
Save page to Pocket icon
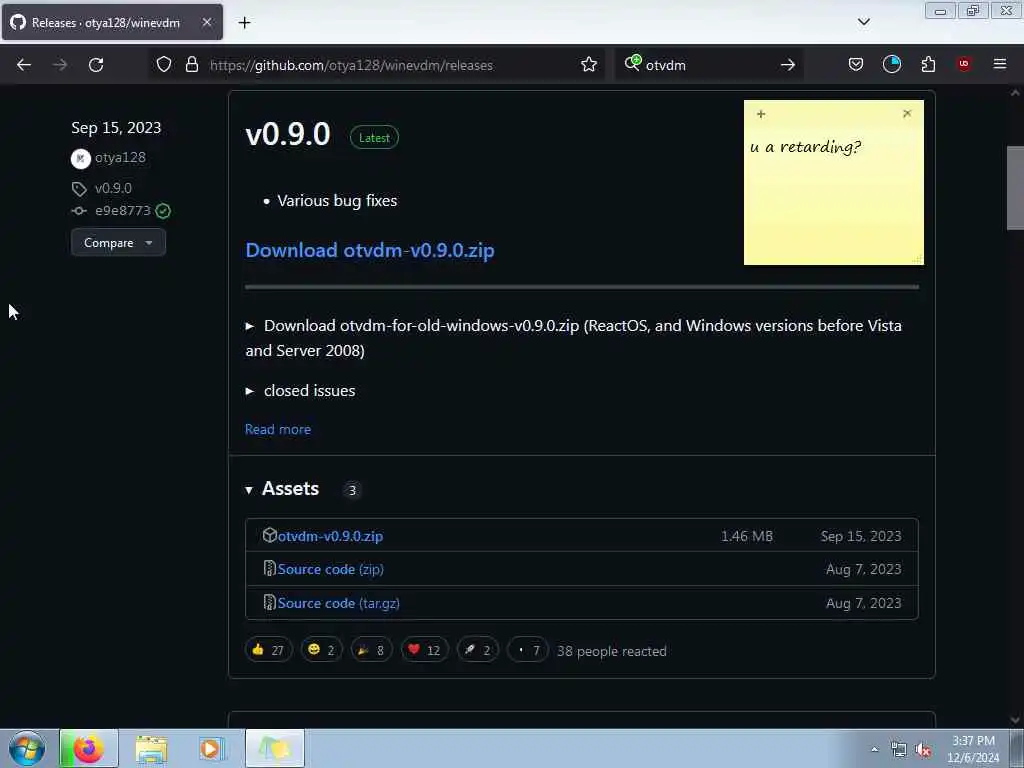(856, 64)
